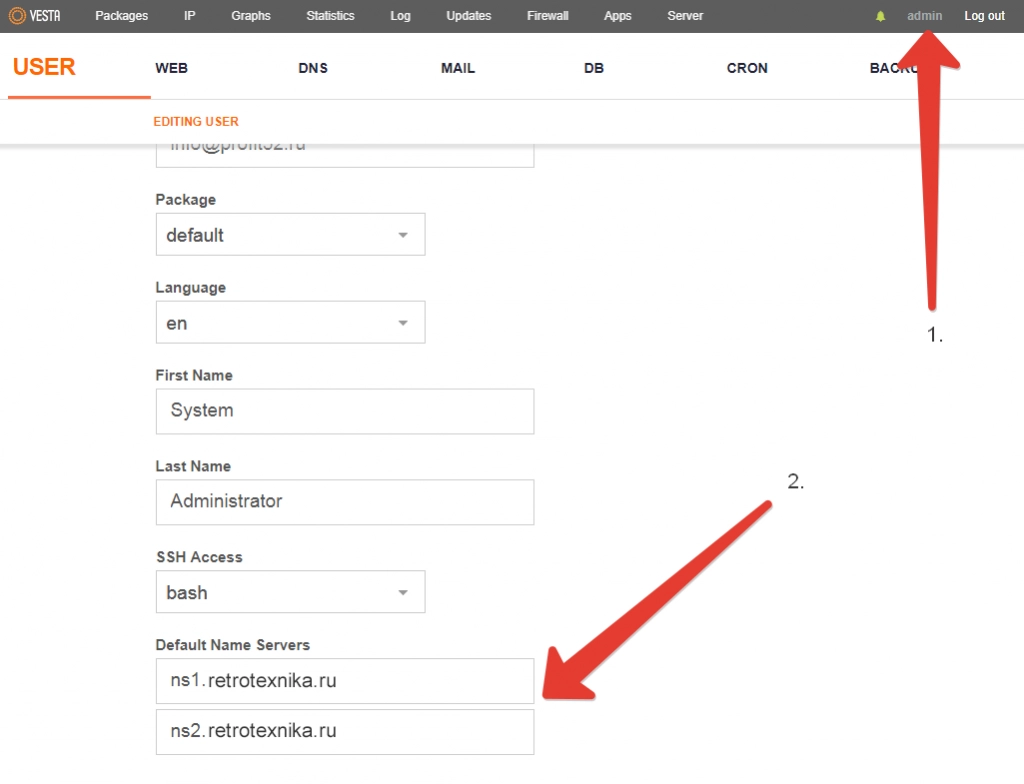Expand the Package dropdown
Image resolution: width=1024 pixels, height=784 pixels.
pos(290,235)
